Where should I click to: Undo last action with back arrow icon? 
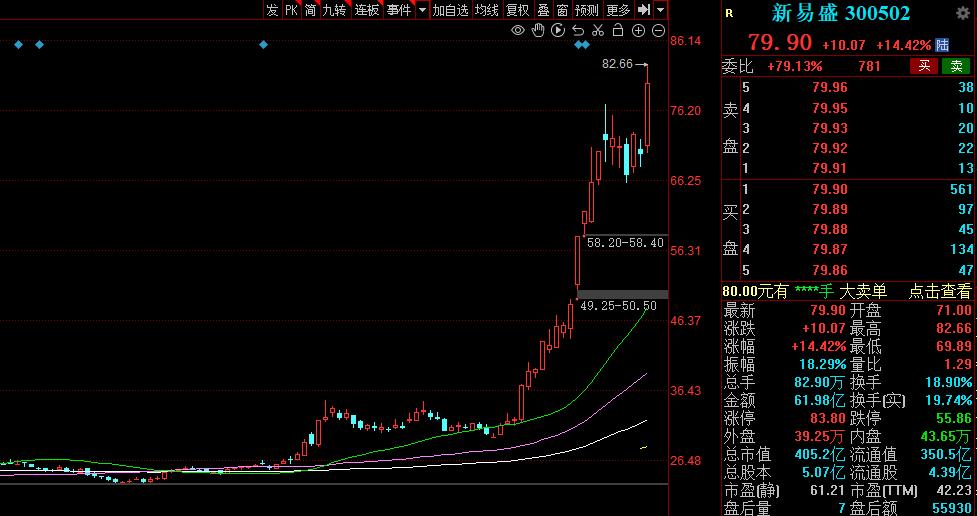coord(578,31)
